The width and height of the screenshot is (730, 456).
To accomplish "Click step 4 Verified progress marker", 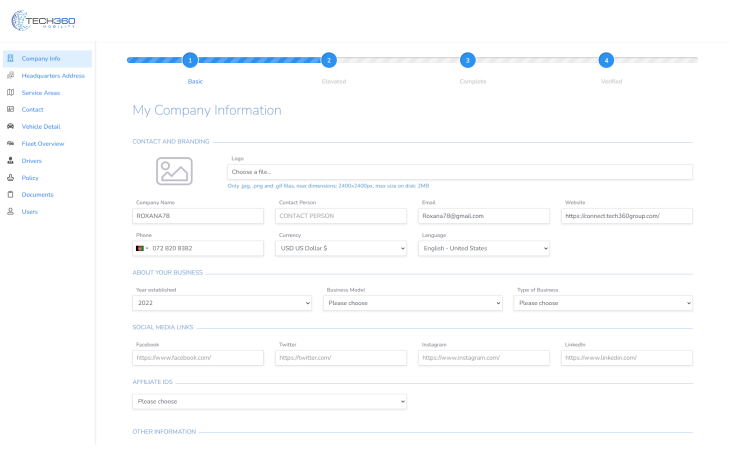I will pyautogui.click(x=606, y=60).
